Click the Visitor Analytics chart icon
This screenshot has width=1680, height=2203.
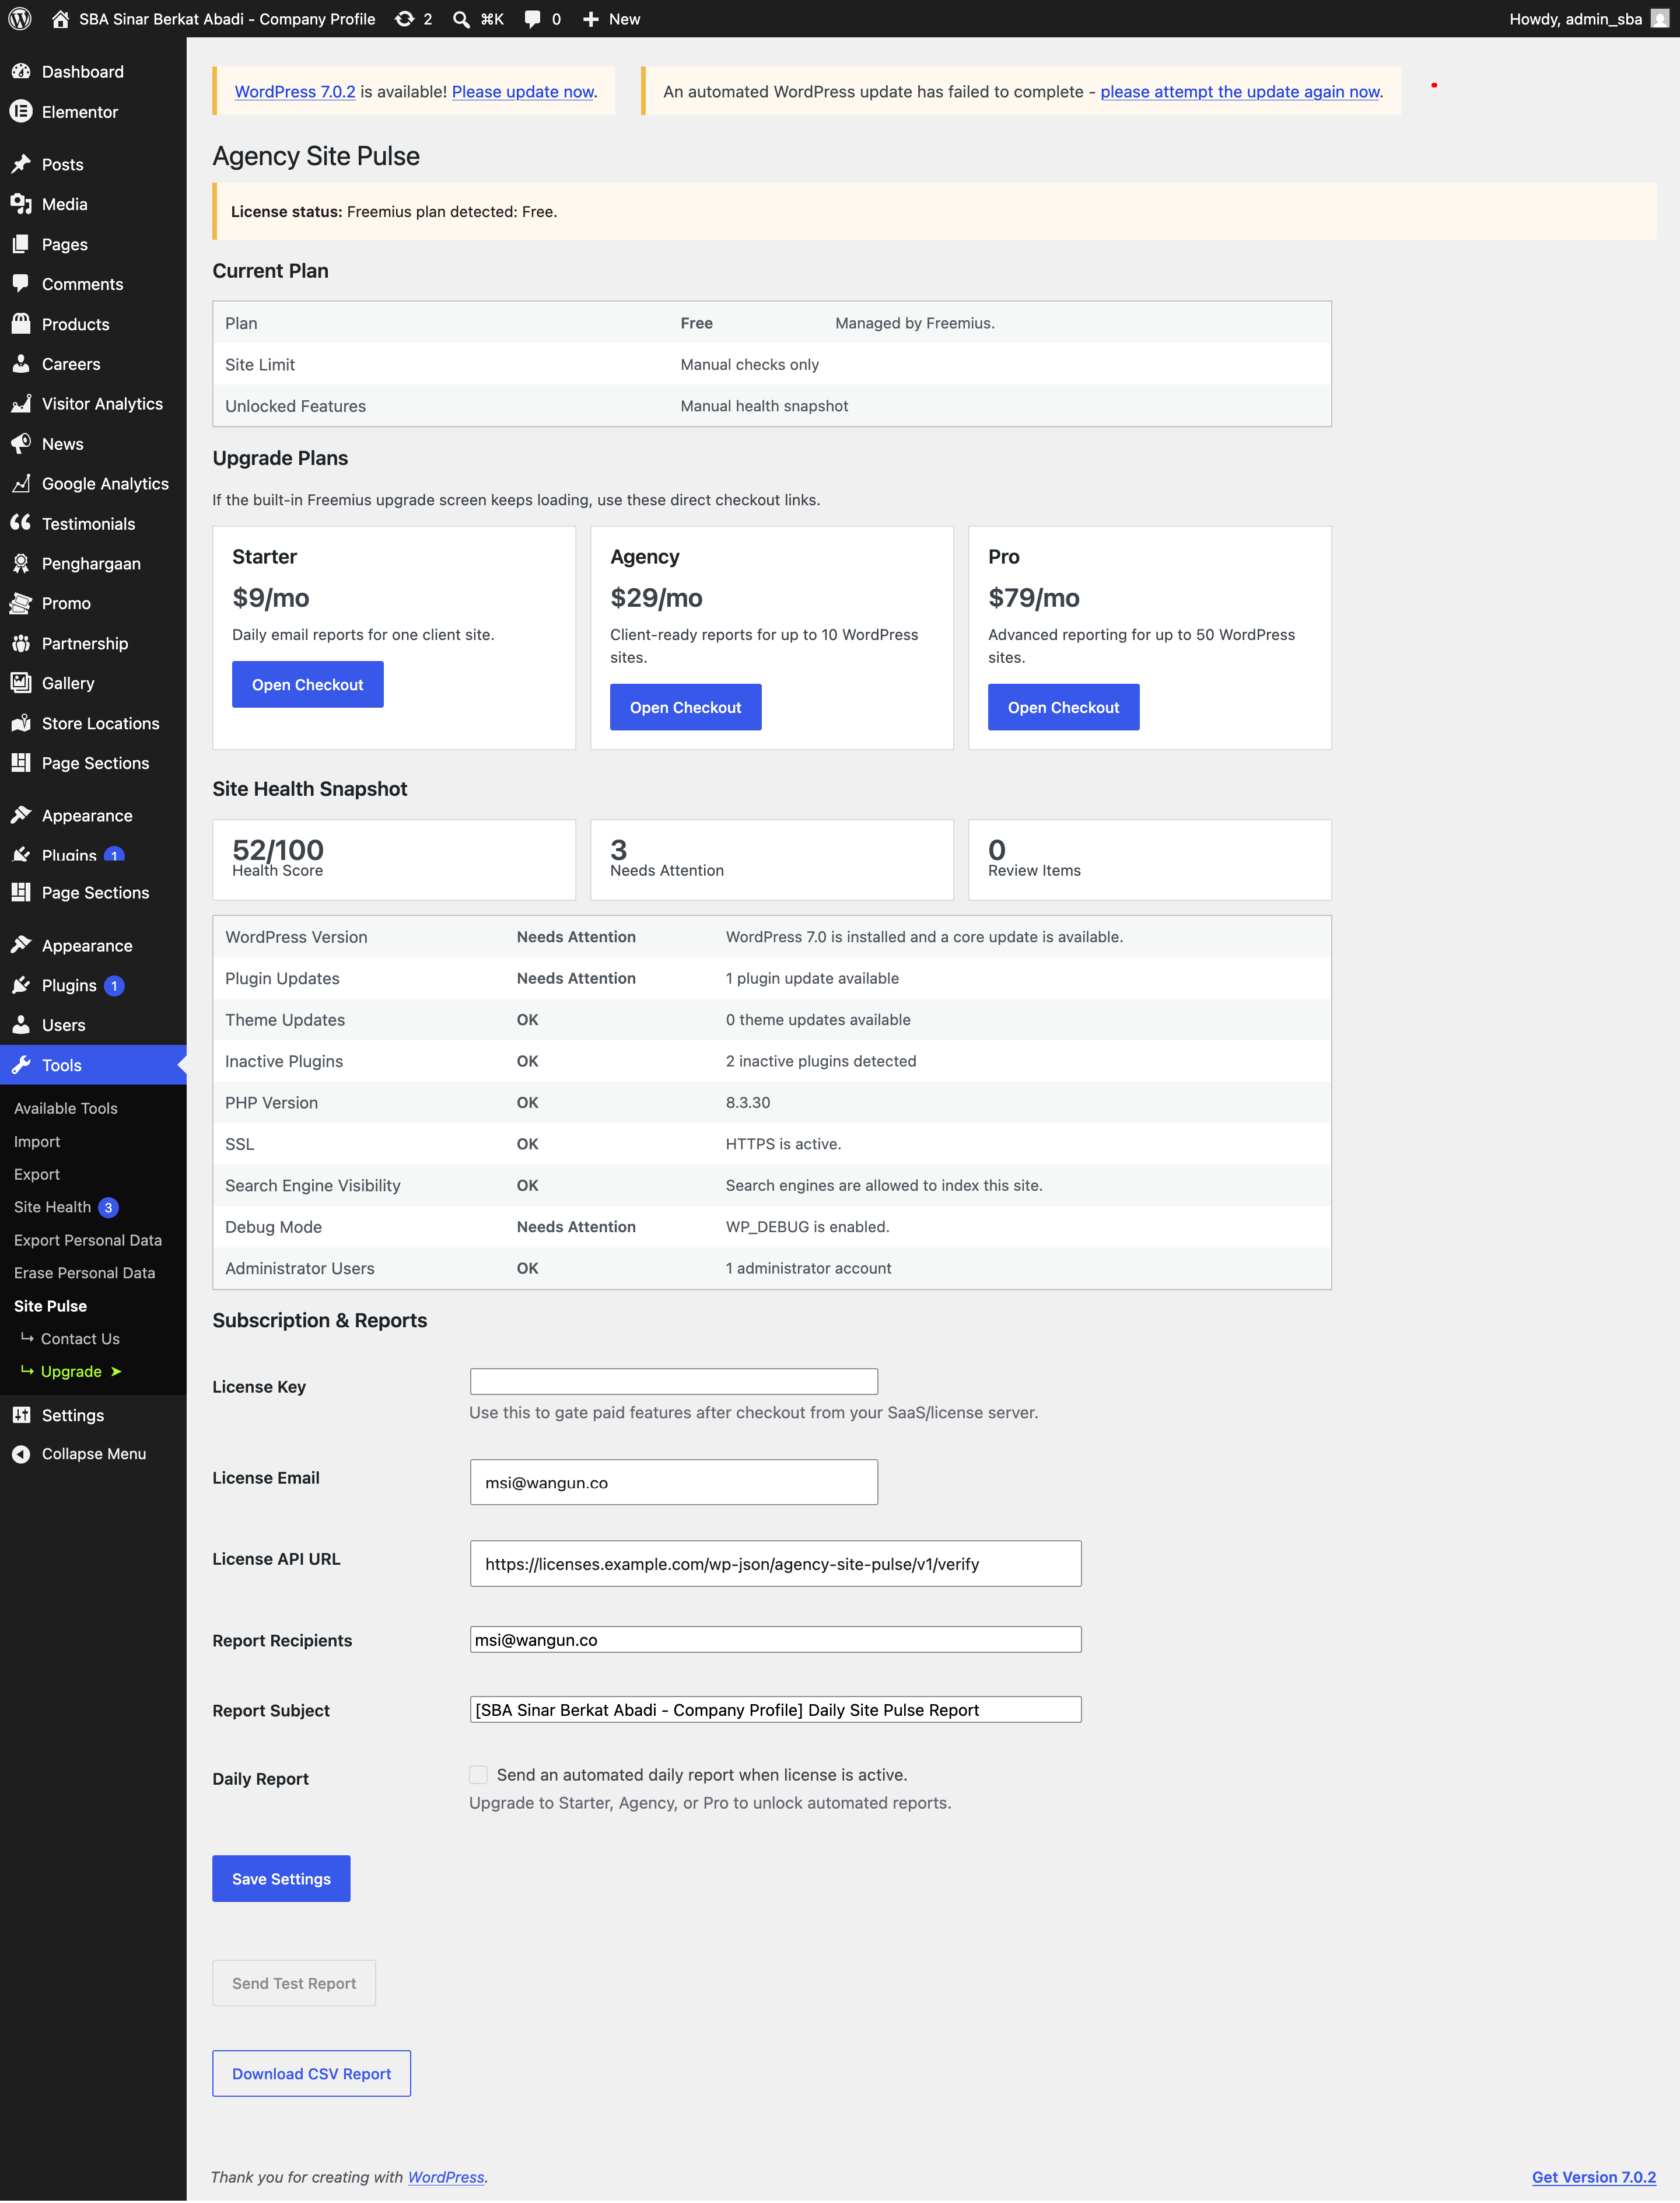[x=21, y=404]
